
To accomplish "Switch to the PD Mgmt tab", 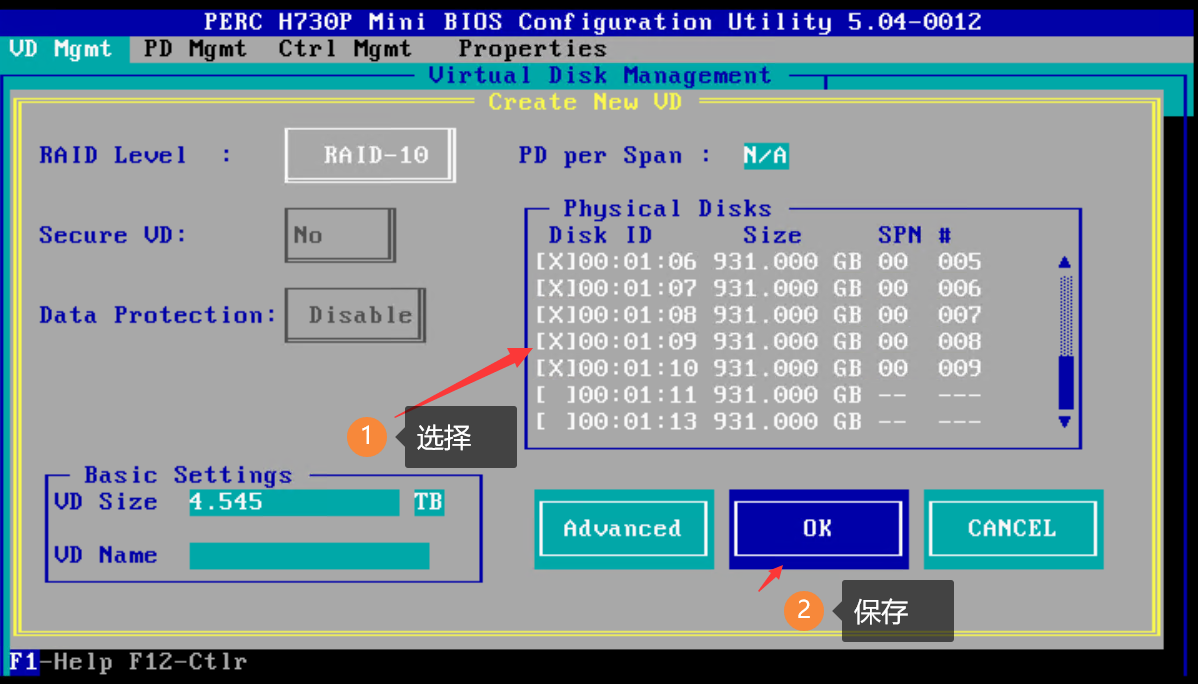I will tap(196, 49).
